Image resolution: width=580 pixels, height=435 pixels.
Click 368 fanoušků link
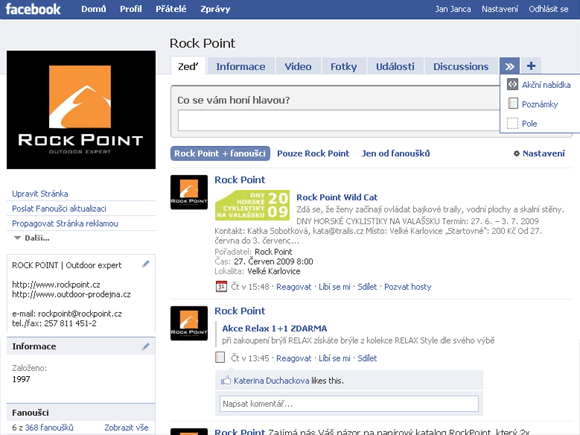point(49,428)
